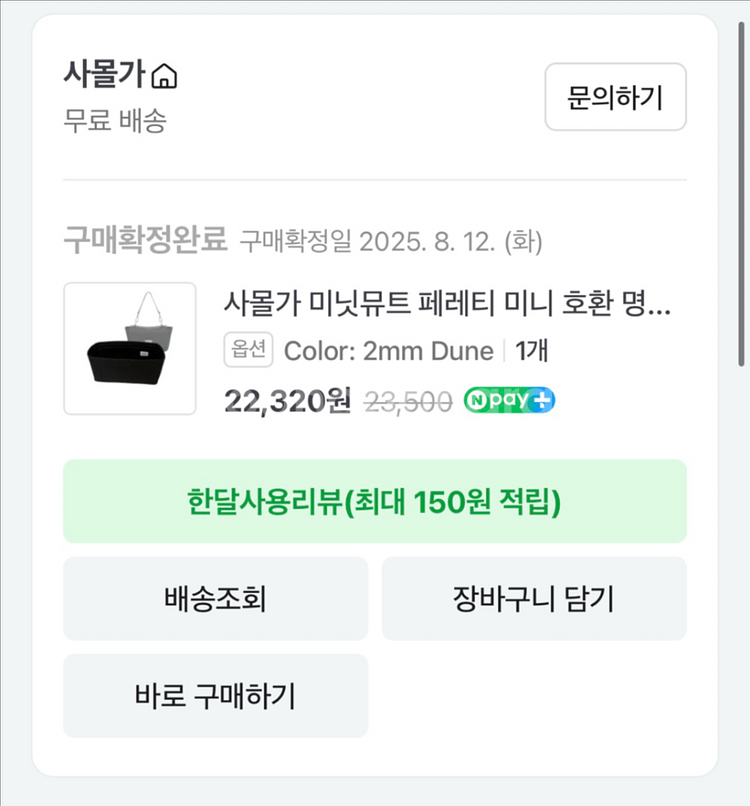750x806 pixels.
Task: Open 한달사용리뷰 review button
Action: tap(374, 501)
